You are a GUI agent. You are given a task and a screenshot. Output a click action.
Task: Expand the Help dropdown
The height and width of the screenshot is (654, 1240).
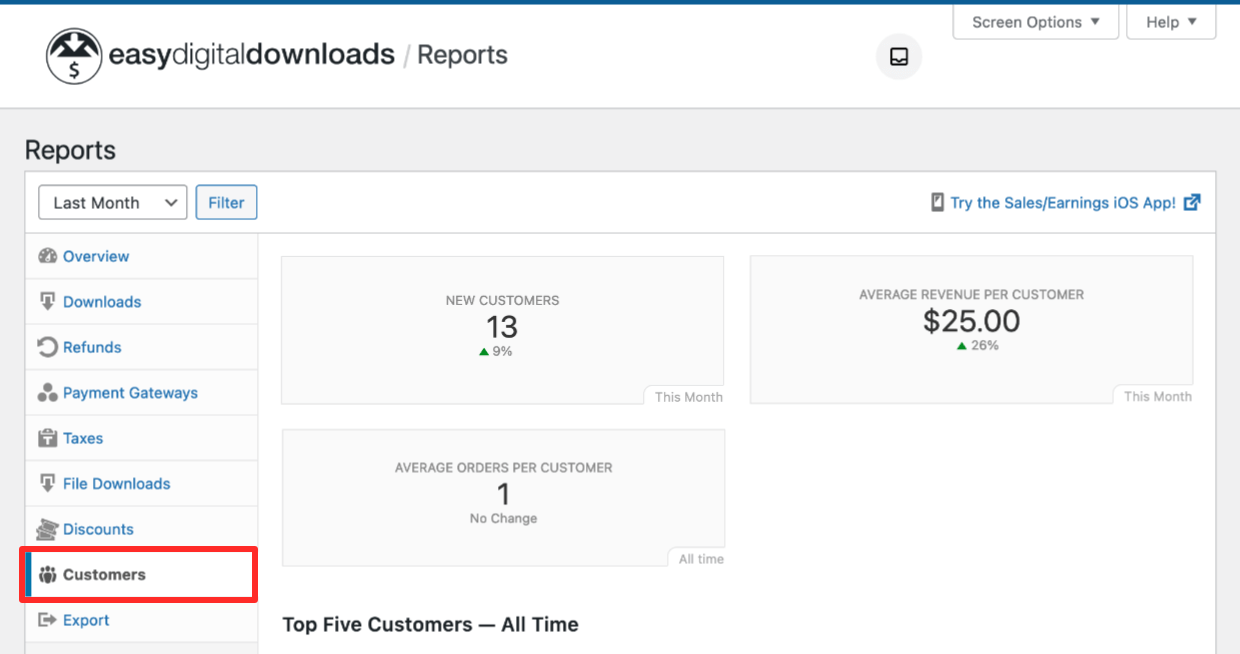[x=1171, y=21]
